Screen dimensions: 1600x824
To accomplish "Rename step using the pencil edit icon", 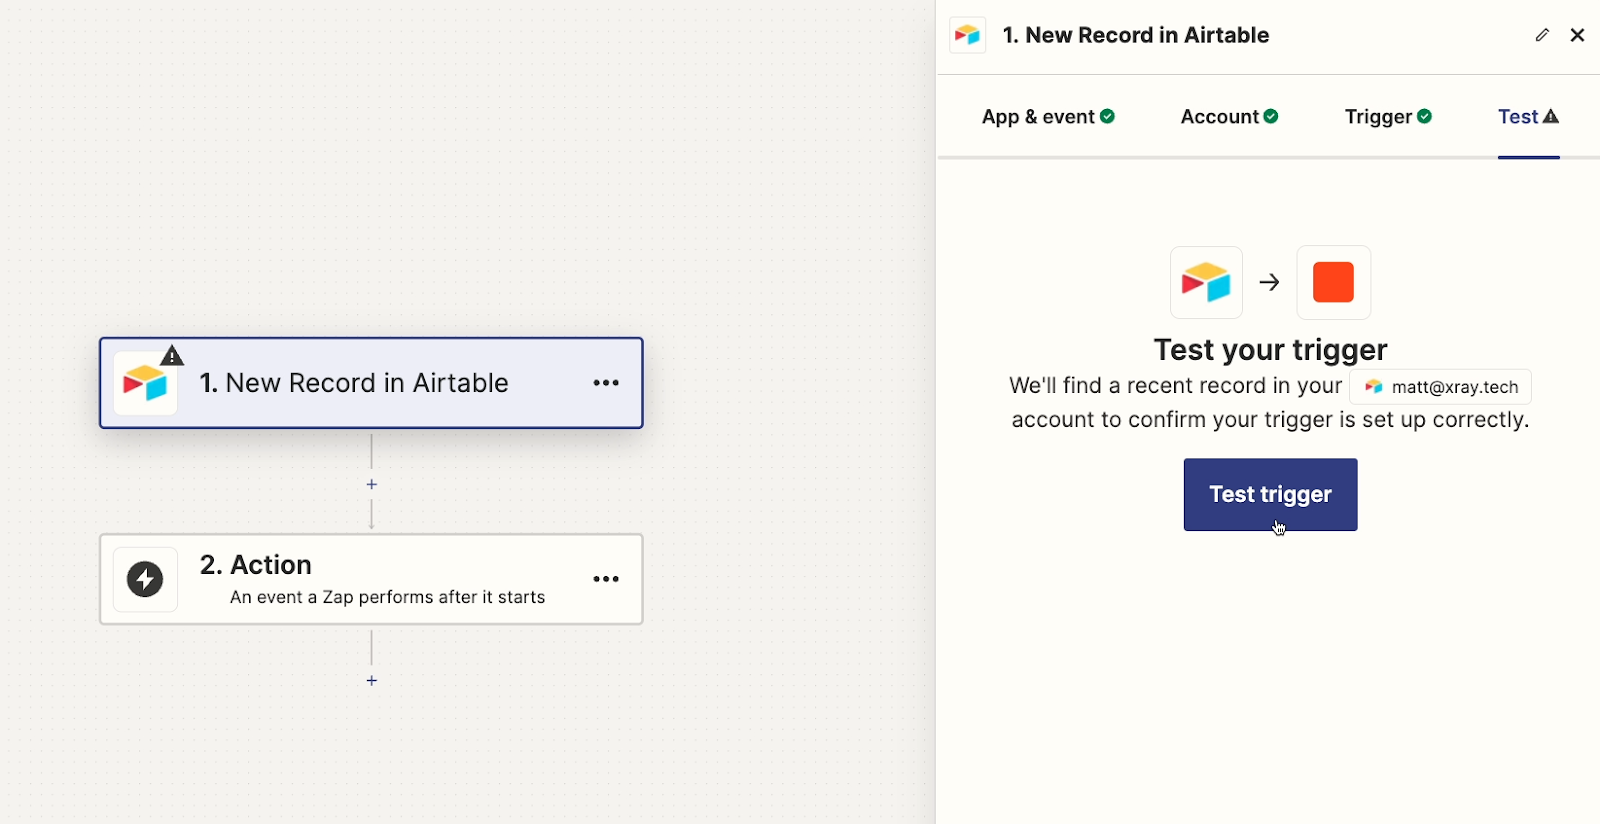I will coord(1542,35).
